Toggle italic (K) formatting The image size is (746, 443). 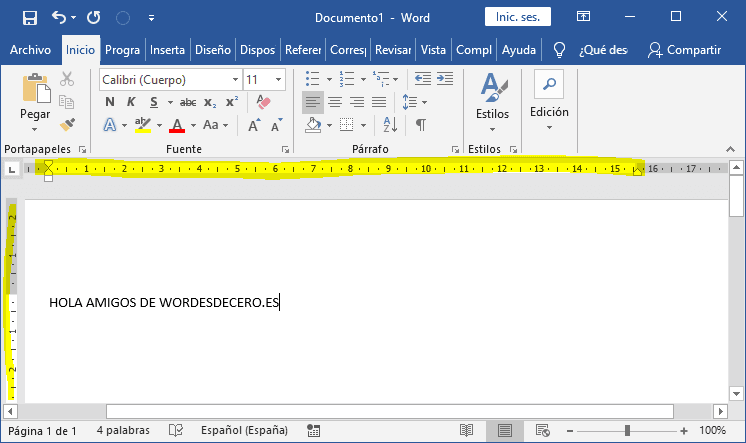point(131,102)
